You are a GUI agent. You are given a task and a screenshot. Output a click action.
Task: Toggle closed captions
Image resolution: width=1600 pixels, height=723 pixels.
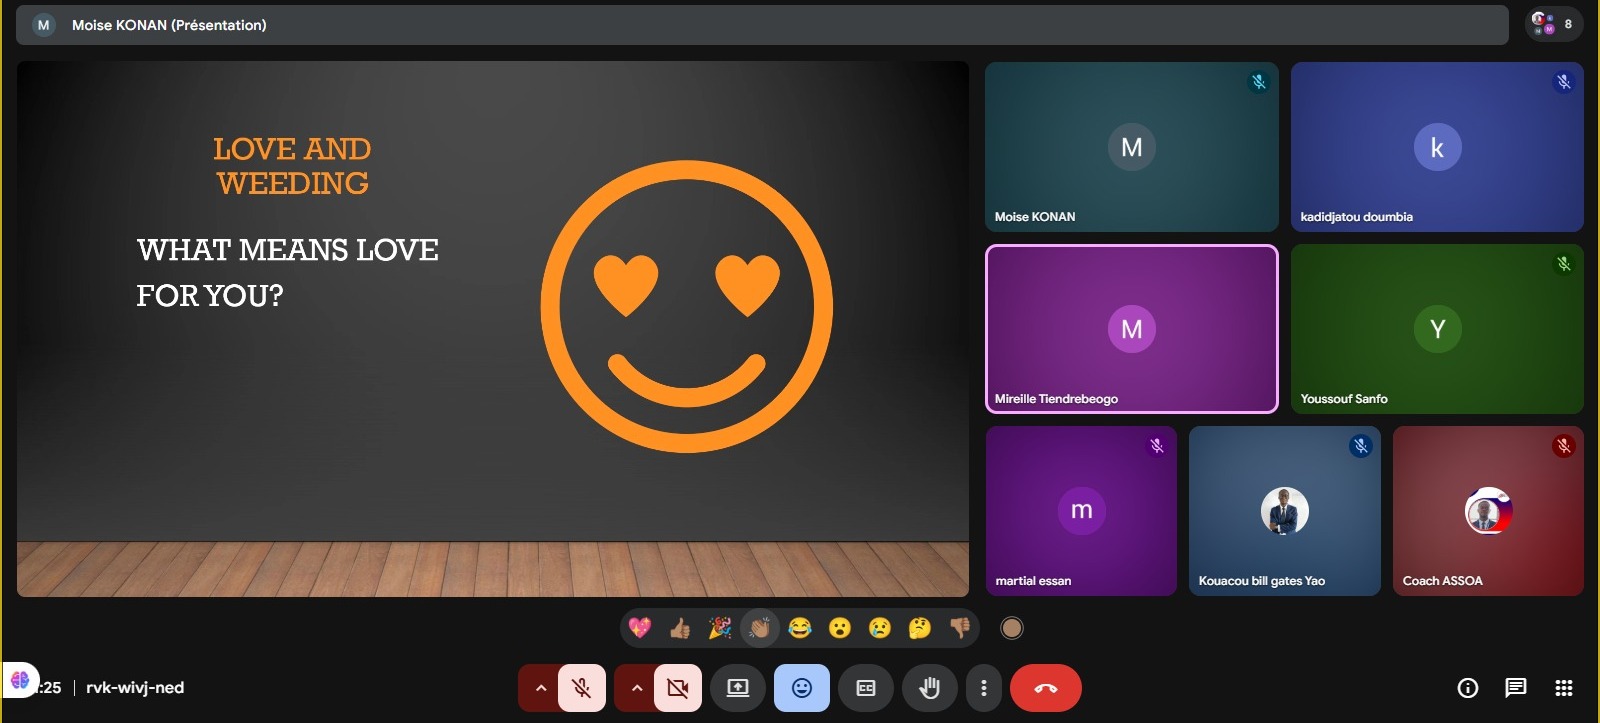[866, 688]
